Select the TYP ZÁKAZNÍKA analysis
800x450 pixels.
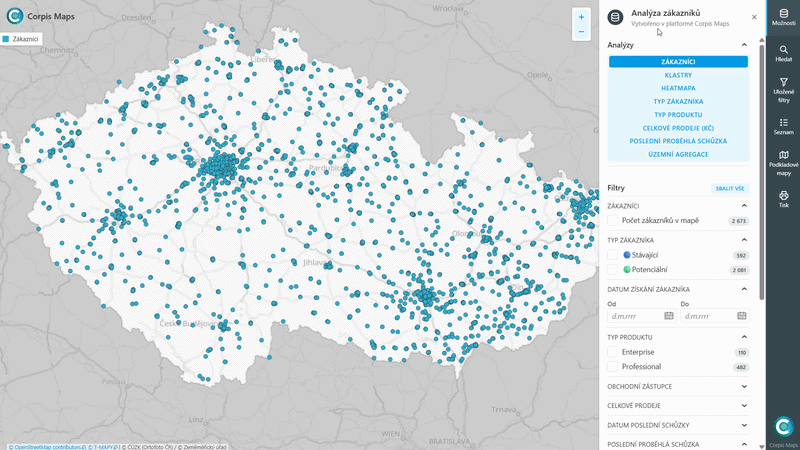click(678, 102)
